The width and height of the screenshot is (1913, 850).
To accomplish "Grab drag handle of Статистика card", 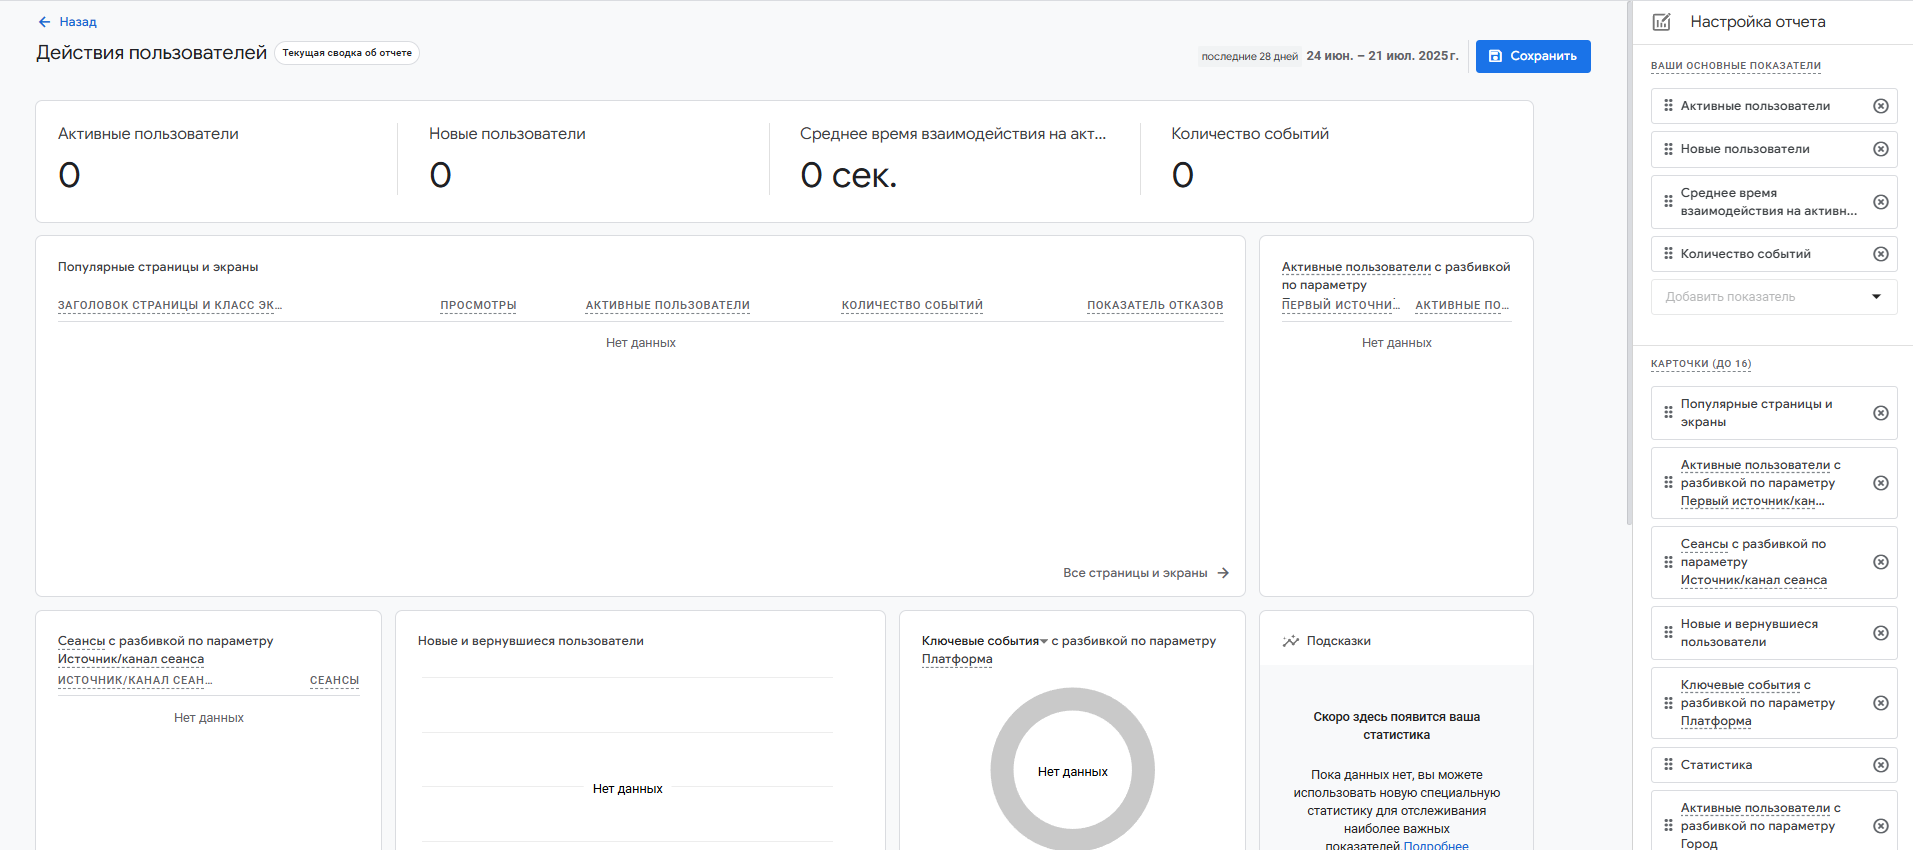I will coord(1668,765).
